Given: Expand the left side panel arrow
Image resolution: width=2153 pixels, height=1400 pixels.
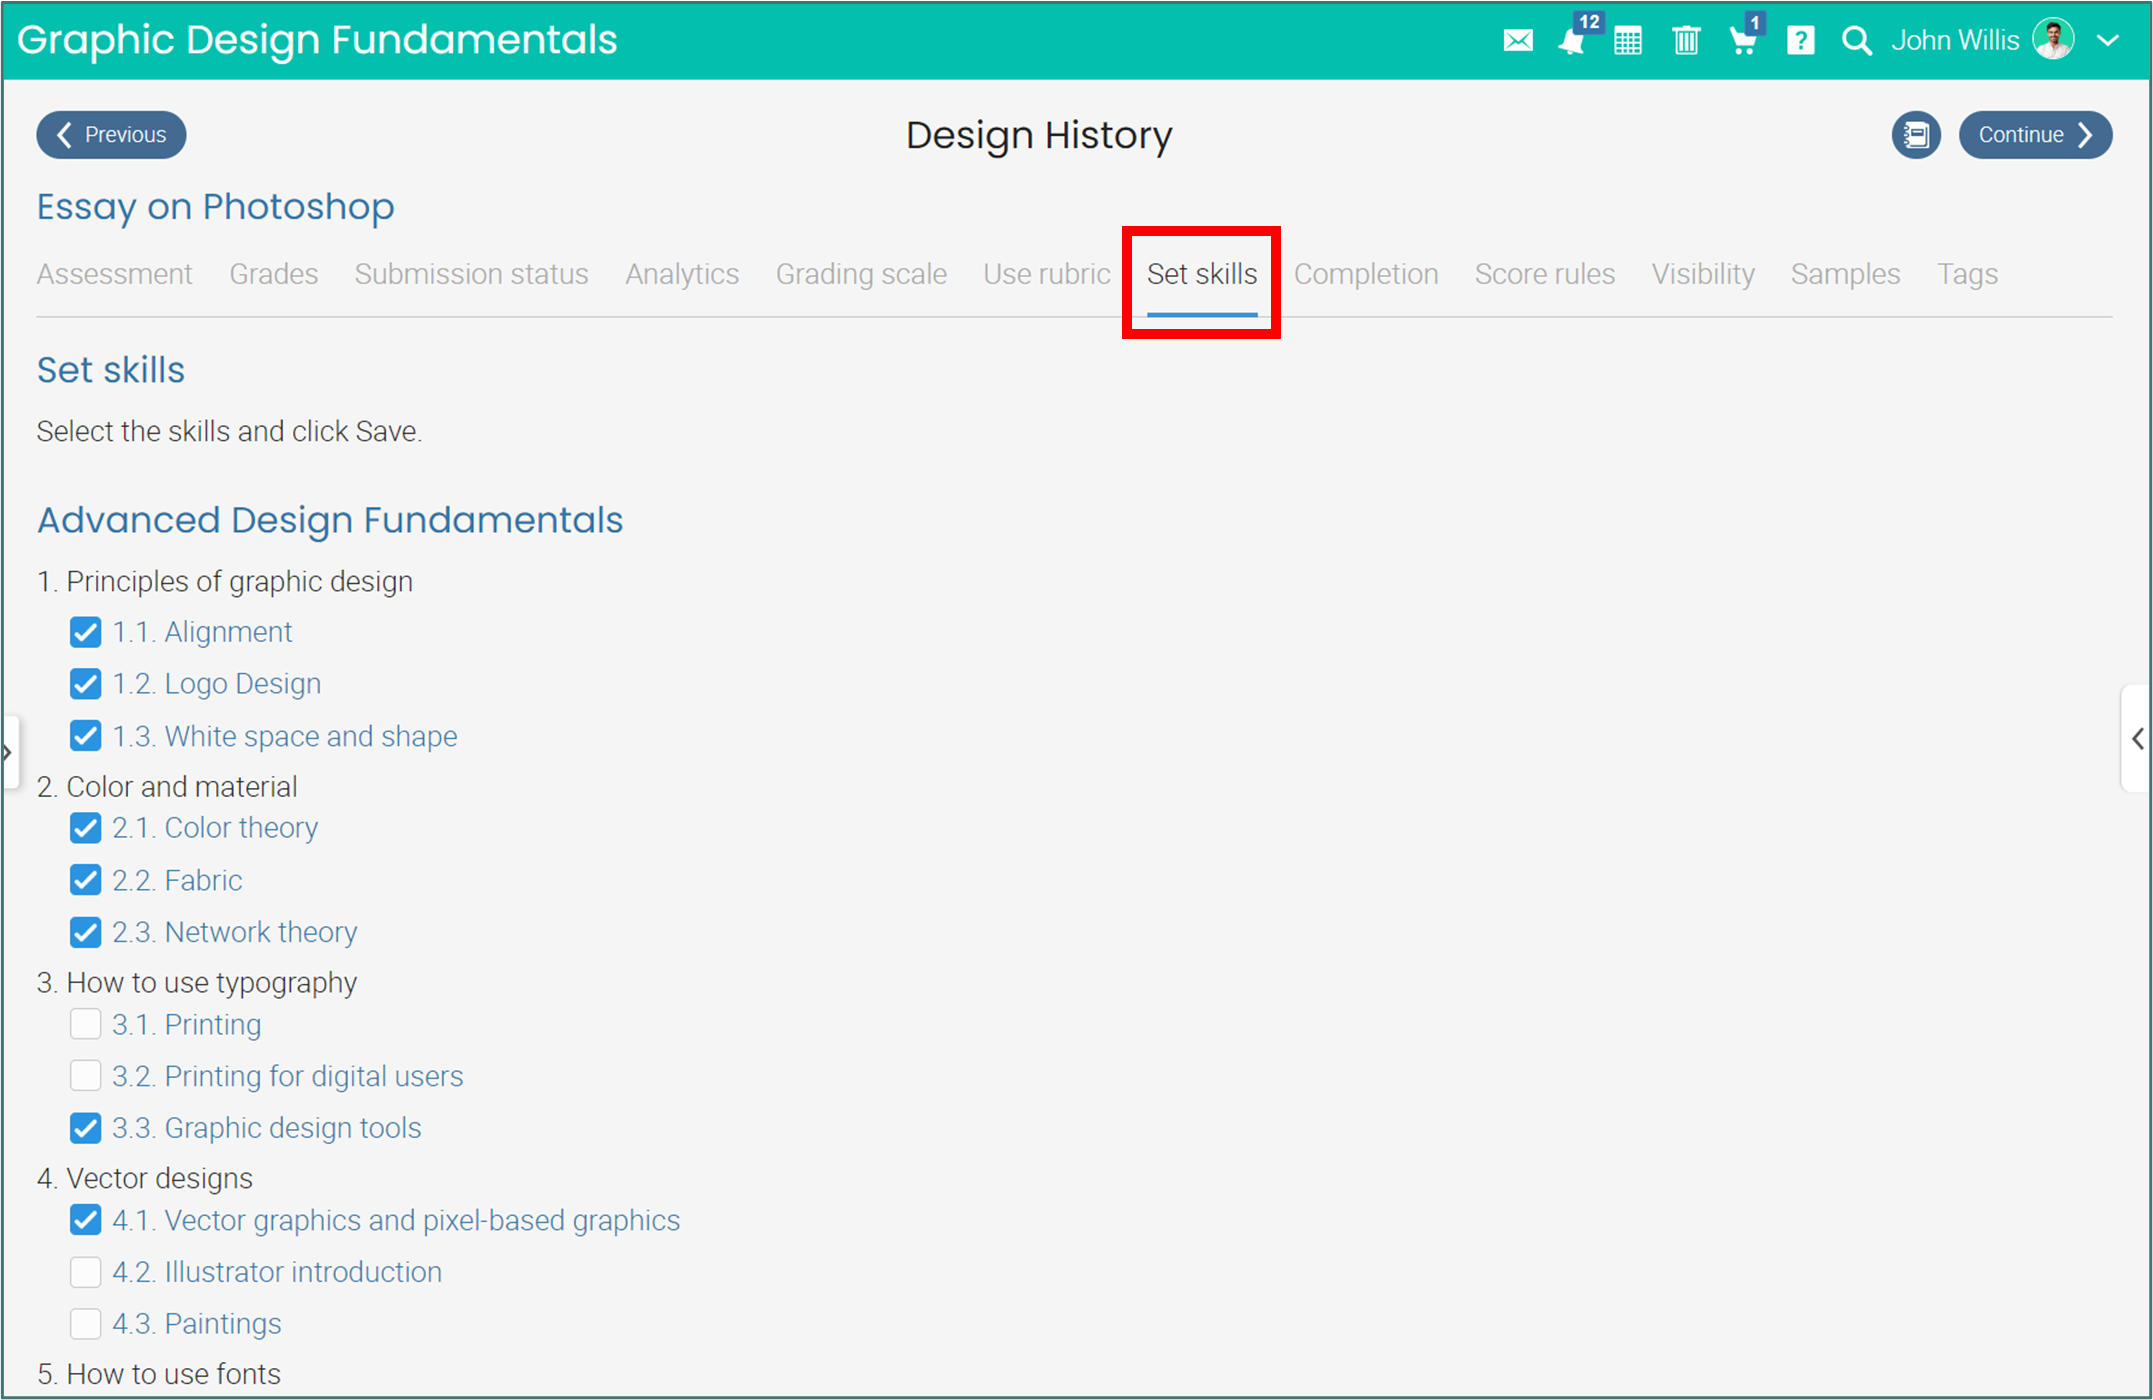Looking at the screenshot, I should click(x=8, y=752).
